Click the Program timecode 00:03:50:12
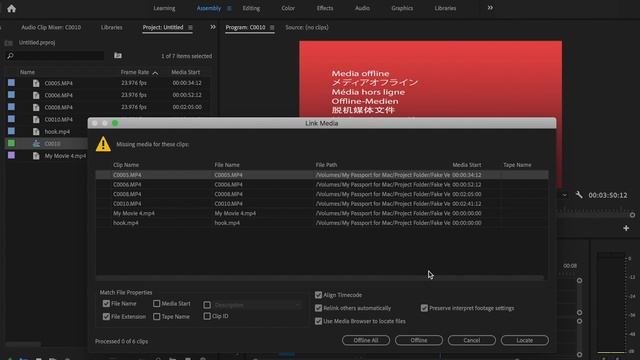The height and width of the screenshot is (360, 640). pos(607,195)
